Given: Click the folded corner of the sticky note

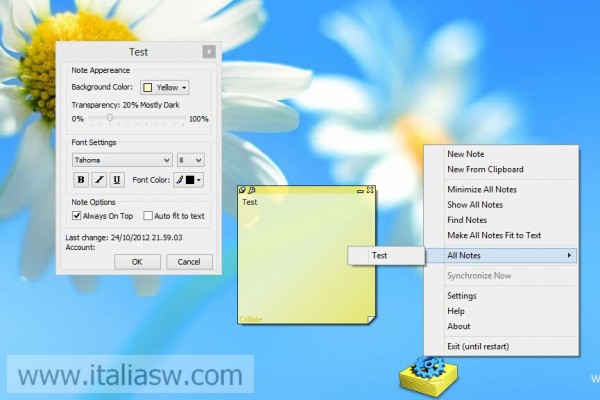Looking at the screenshot, I should pos(370,319).
